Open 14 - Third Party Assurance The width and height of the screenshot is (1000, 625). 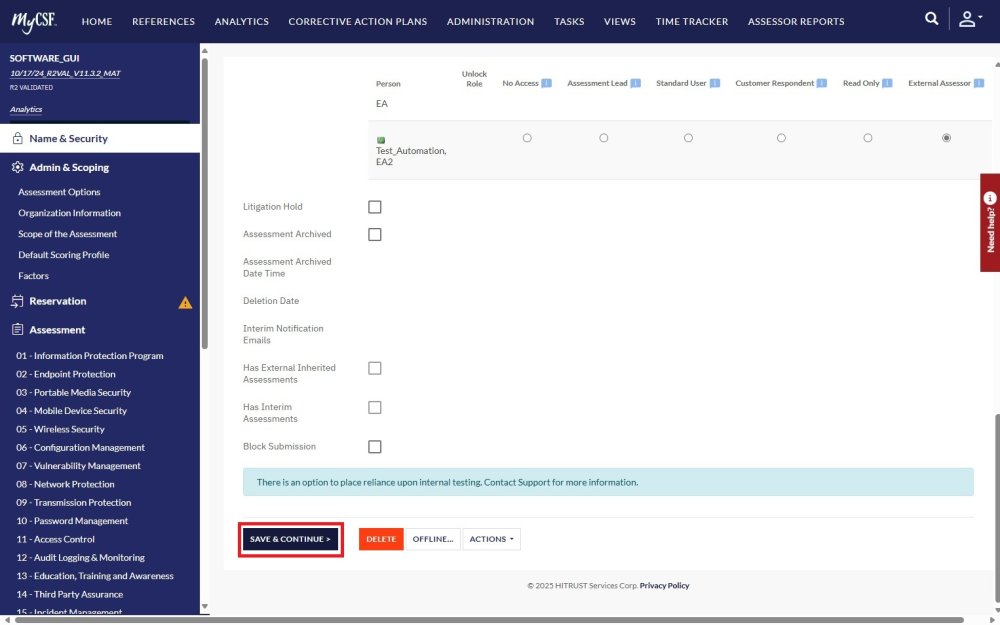[70, 594]
